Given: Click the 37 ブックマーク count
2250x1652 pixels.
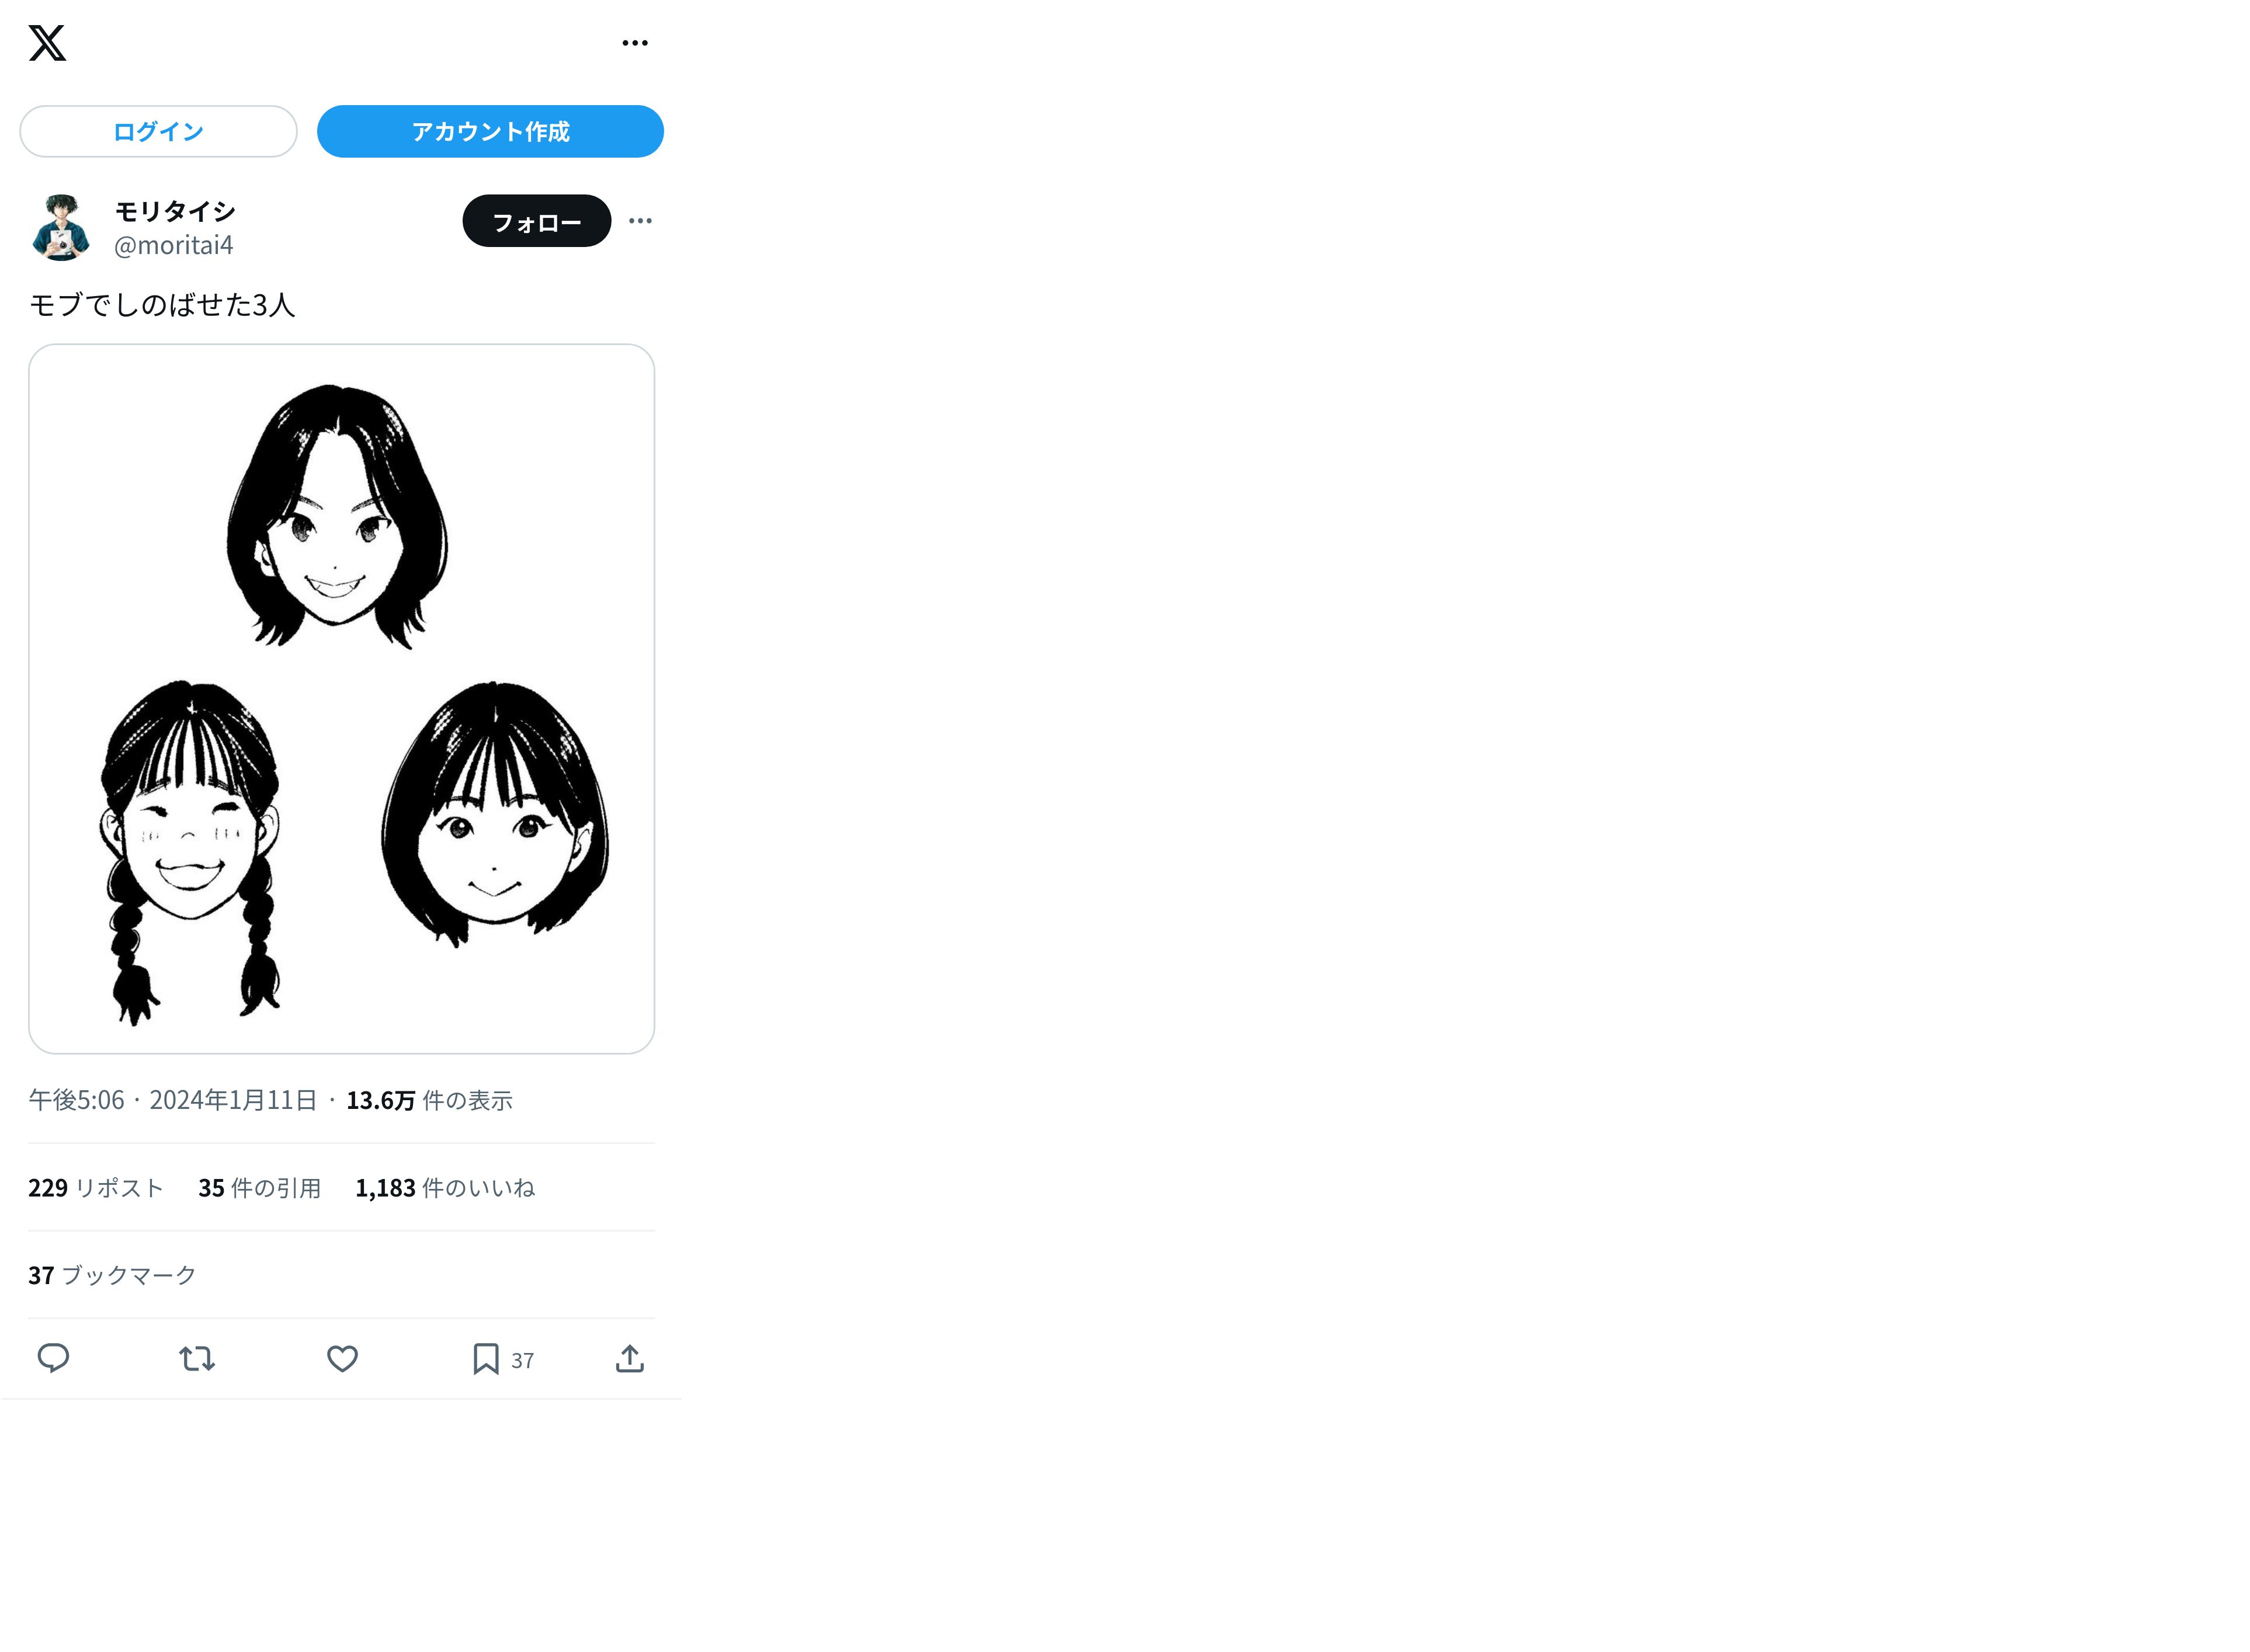Looking at the screenshot, I should pyautogui.click(x=112, y=1275).
